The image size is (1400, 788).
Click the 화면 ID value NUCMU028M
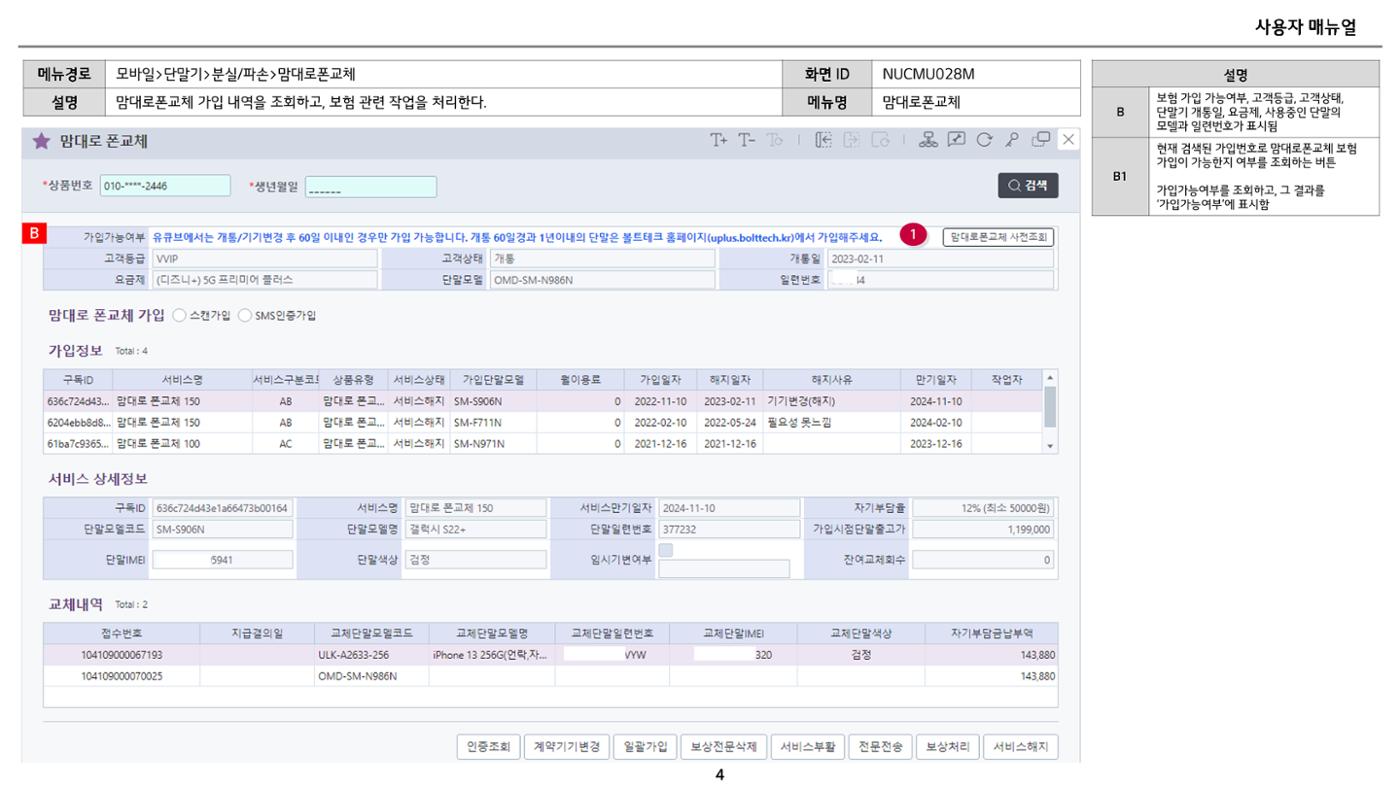929,74
